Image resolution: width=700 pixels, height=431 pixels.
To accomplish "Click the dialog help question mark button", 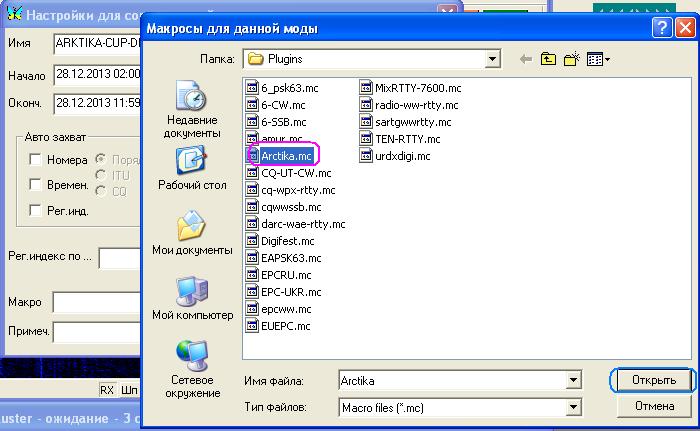I will point(662,28).
